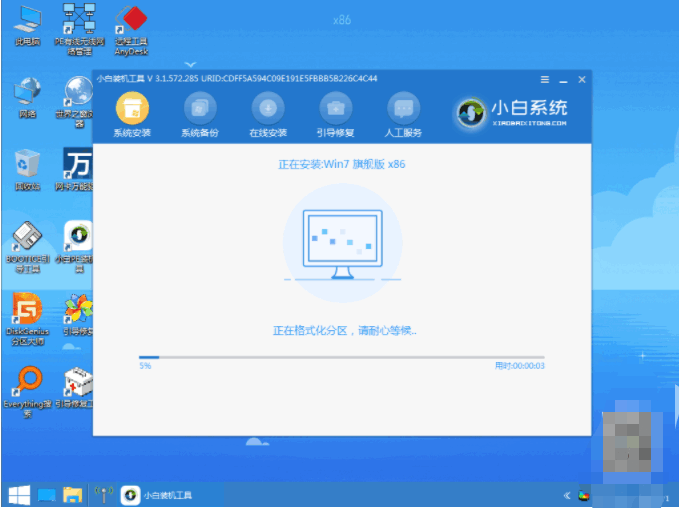The height and width of the screenshot is (509, 679).
Task: Click the colorful tray icon in taskbar
Action: click(x=584, y=496)
